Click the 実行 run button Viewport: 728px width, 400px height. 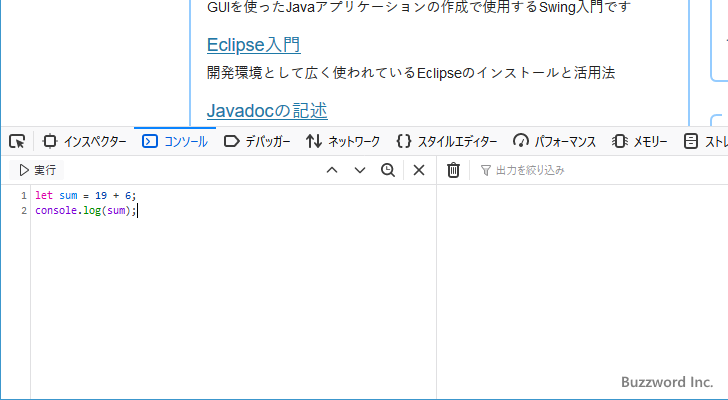point(37,170)
